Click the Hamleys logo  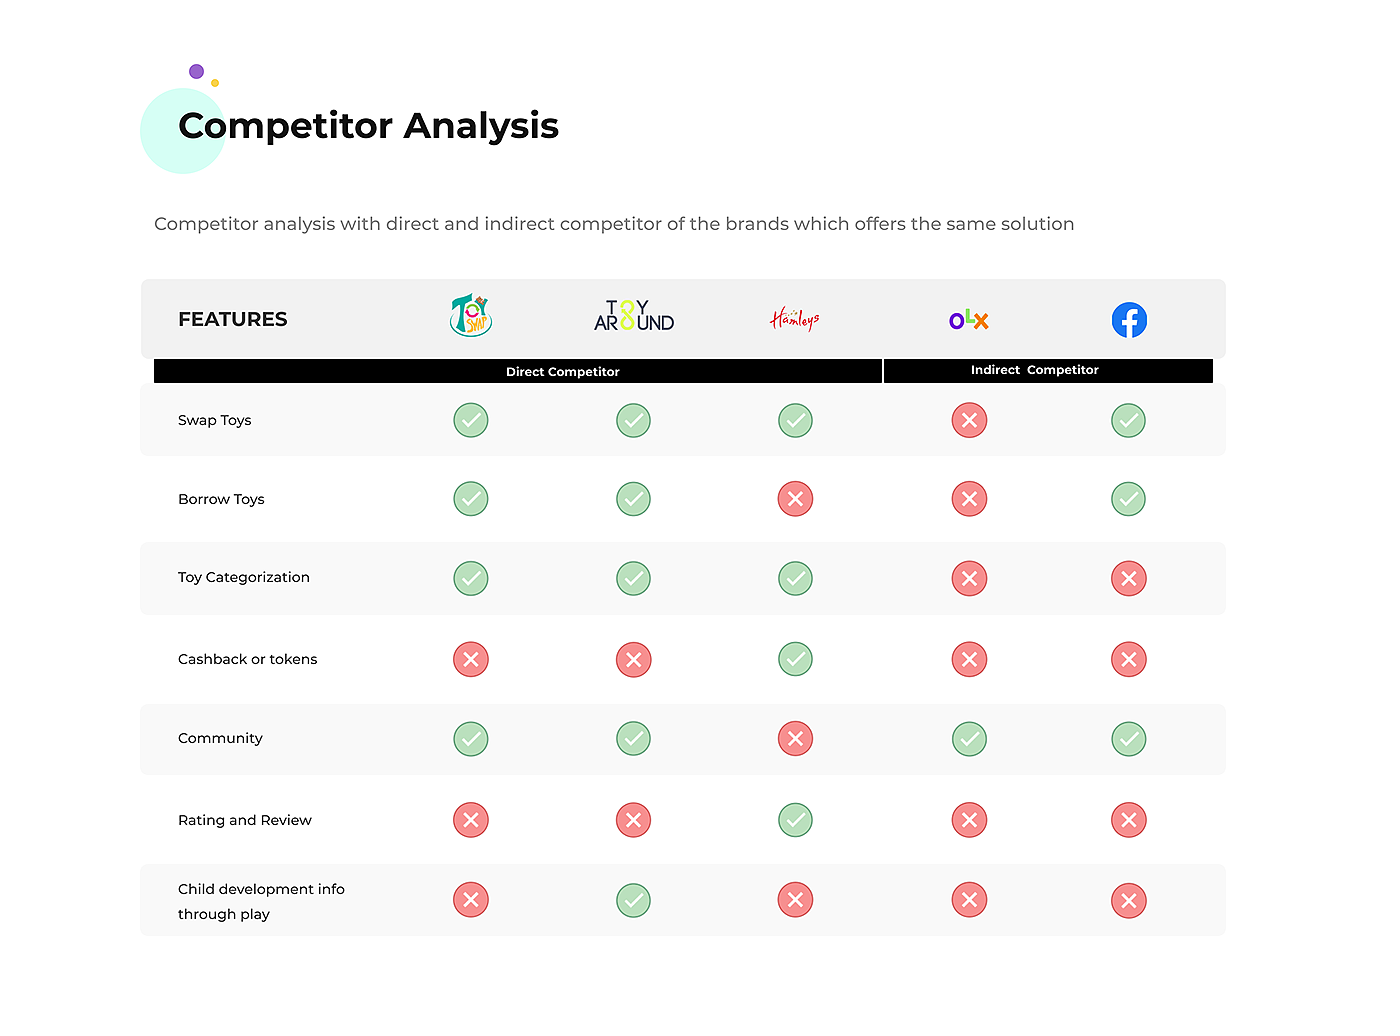pos(795,319)
